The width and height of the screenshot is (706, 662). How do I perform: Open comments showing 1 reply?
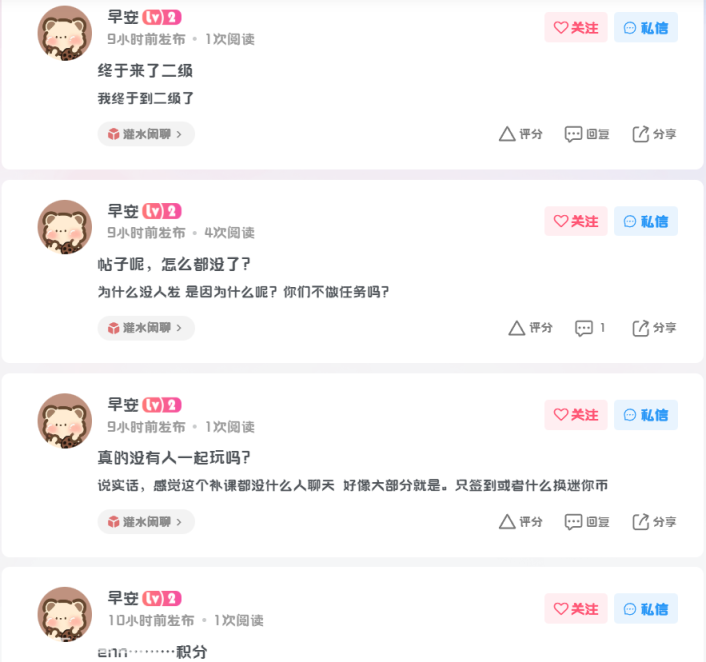[589, 328]
